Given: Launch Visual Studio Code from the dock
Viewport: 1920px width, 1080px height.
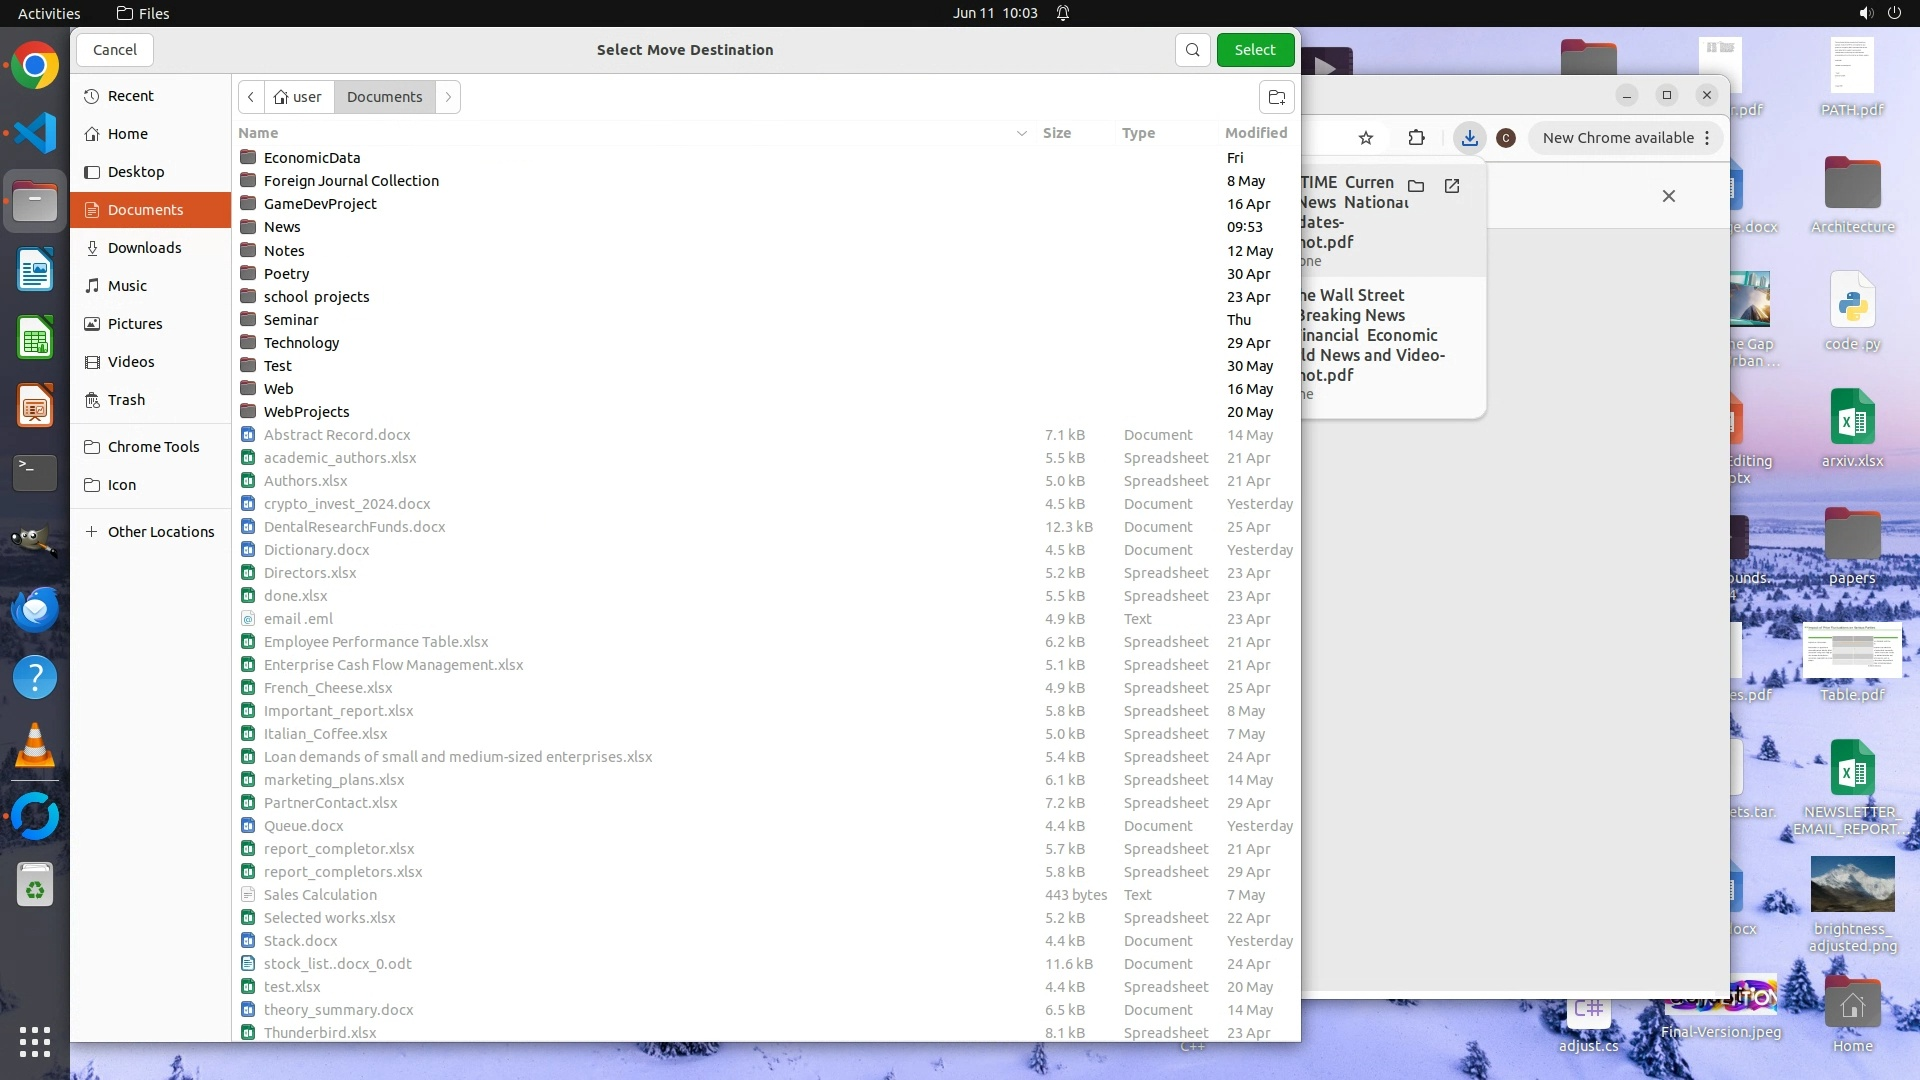Looking at the screenshot, I should pyautogui.click(x=35, y=133).
